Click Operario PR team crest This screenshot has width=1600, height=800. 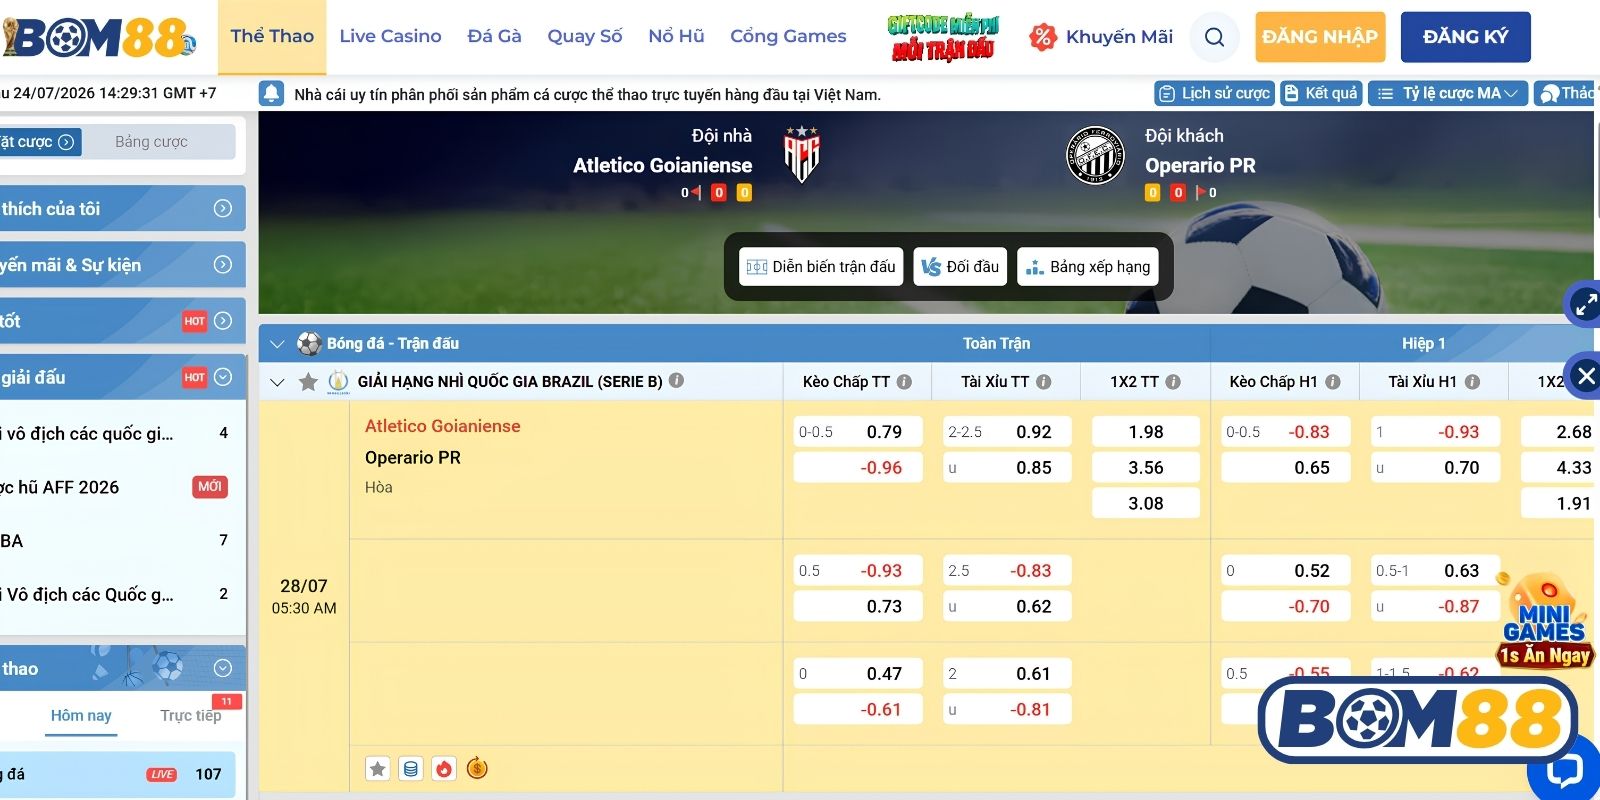[1095, 155]
